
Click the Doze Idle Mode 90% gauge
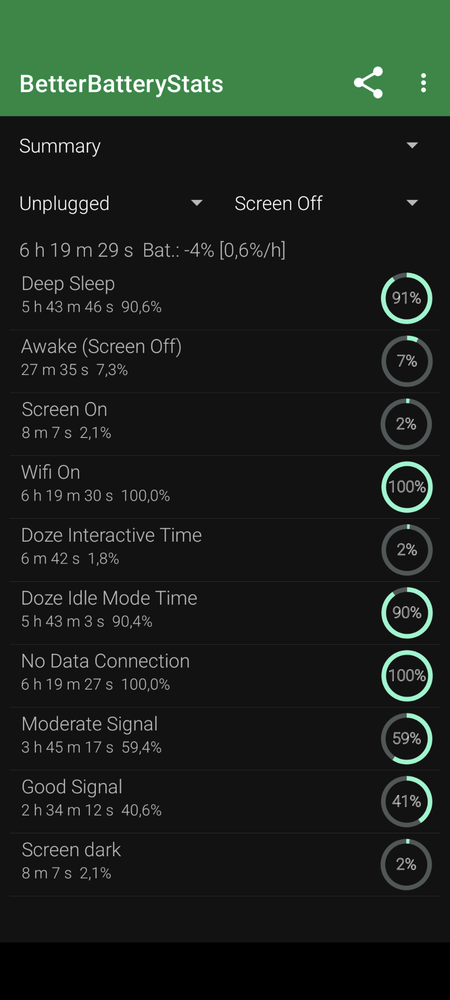pos(407,613)
